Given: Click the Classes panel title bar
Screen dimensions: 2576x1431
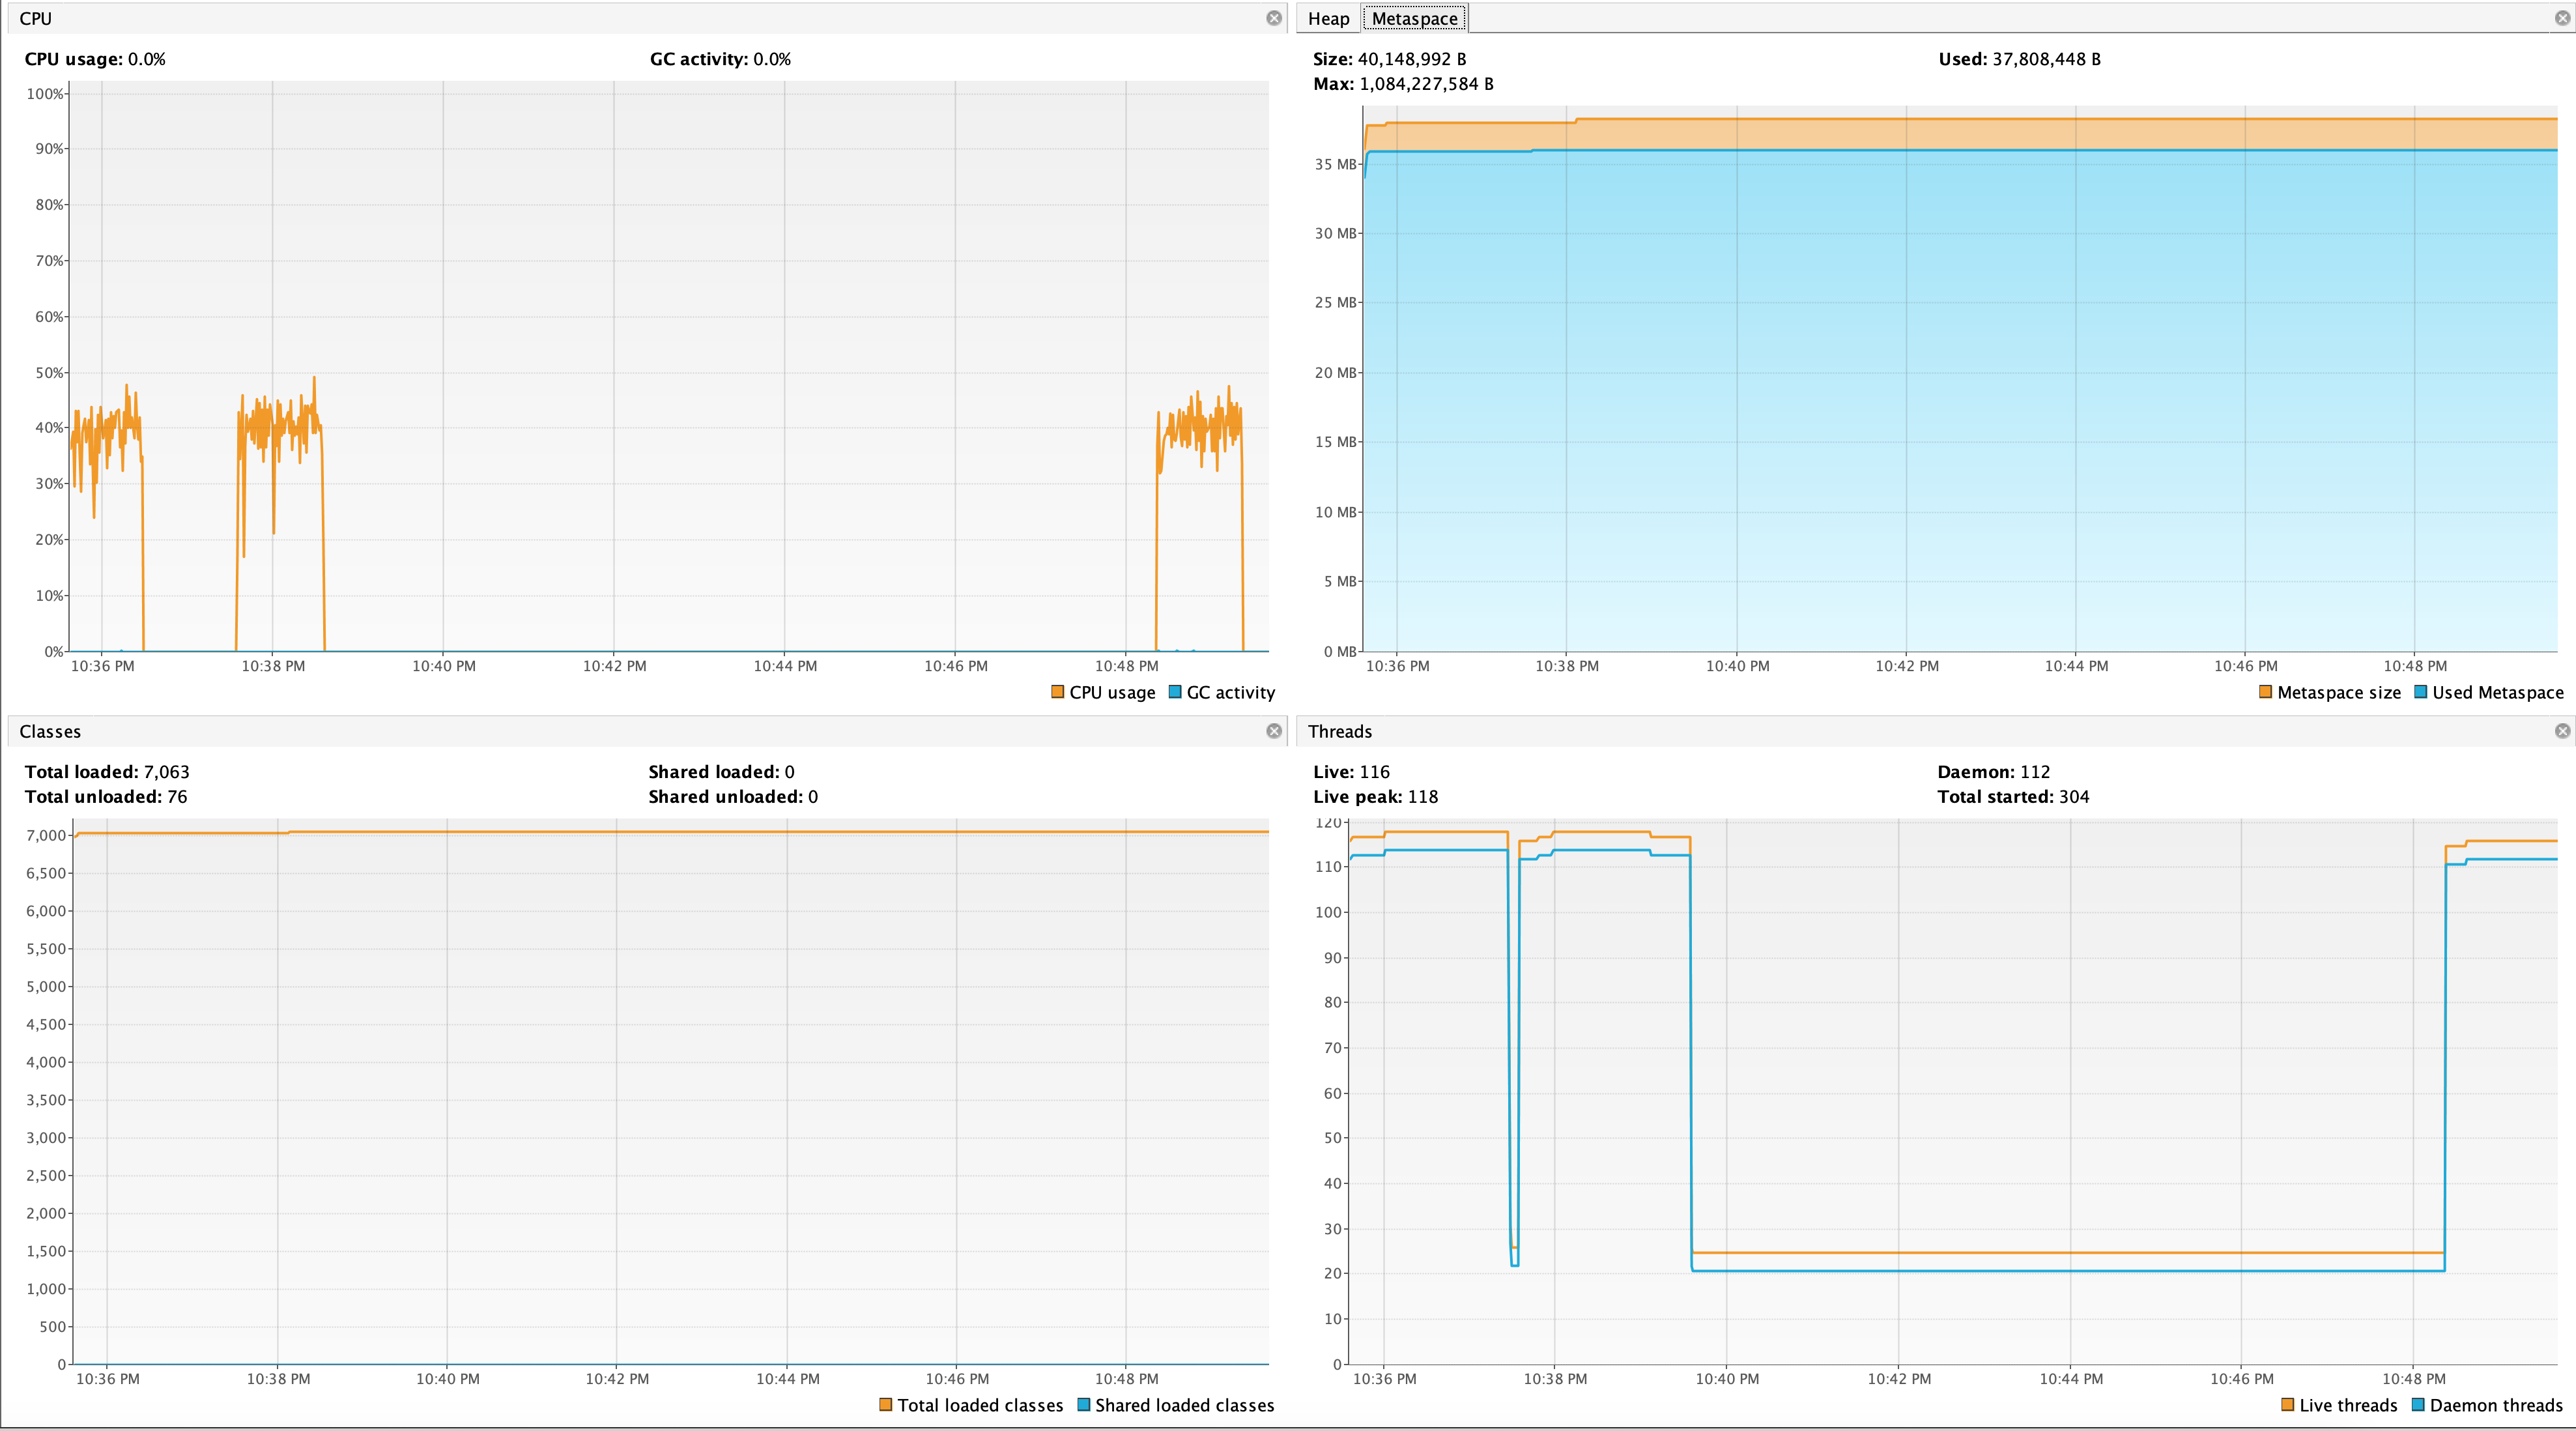Looking at the screenshot, I should pos(640,731).
